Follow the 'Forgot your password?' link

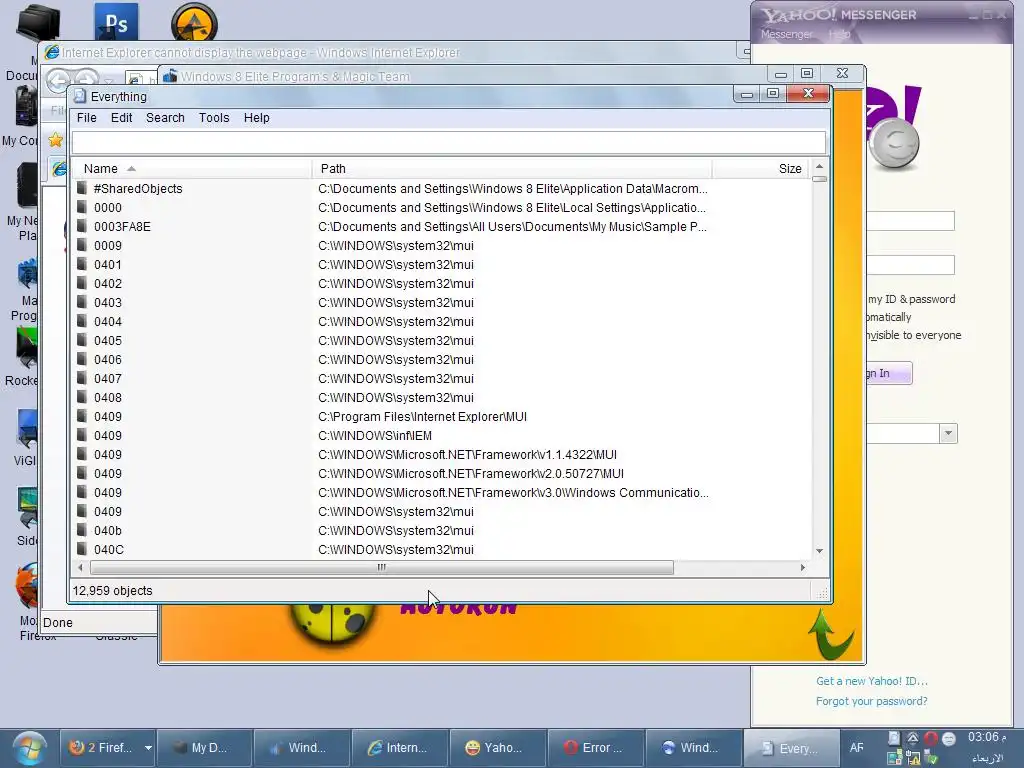point(872,701)
